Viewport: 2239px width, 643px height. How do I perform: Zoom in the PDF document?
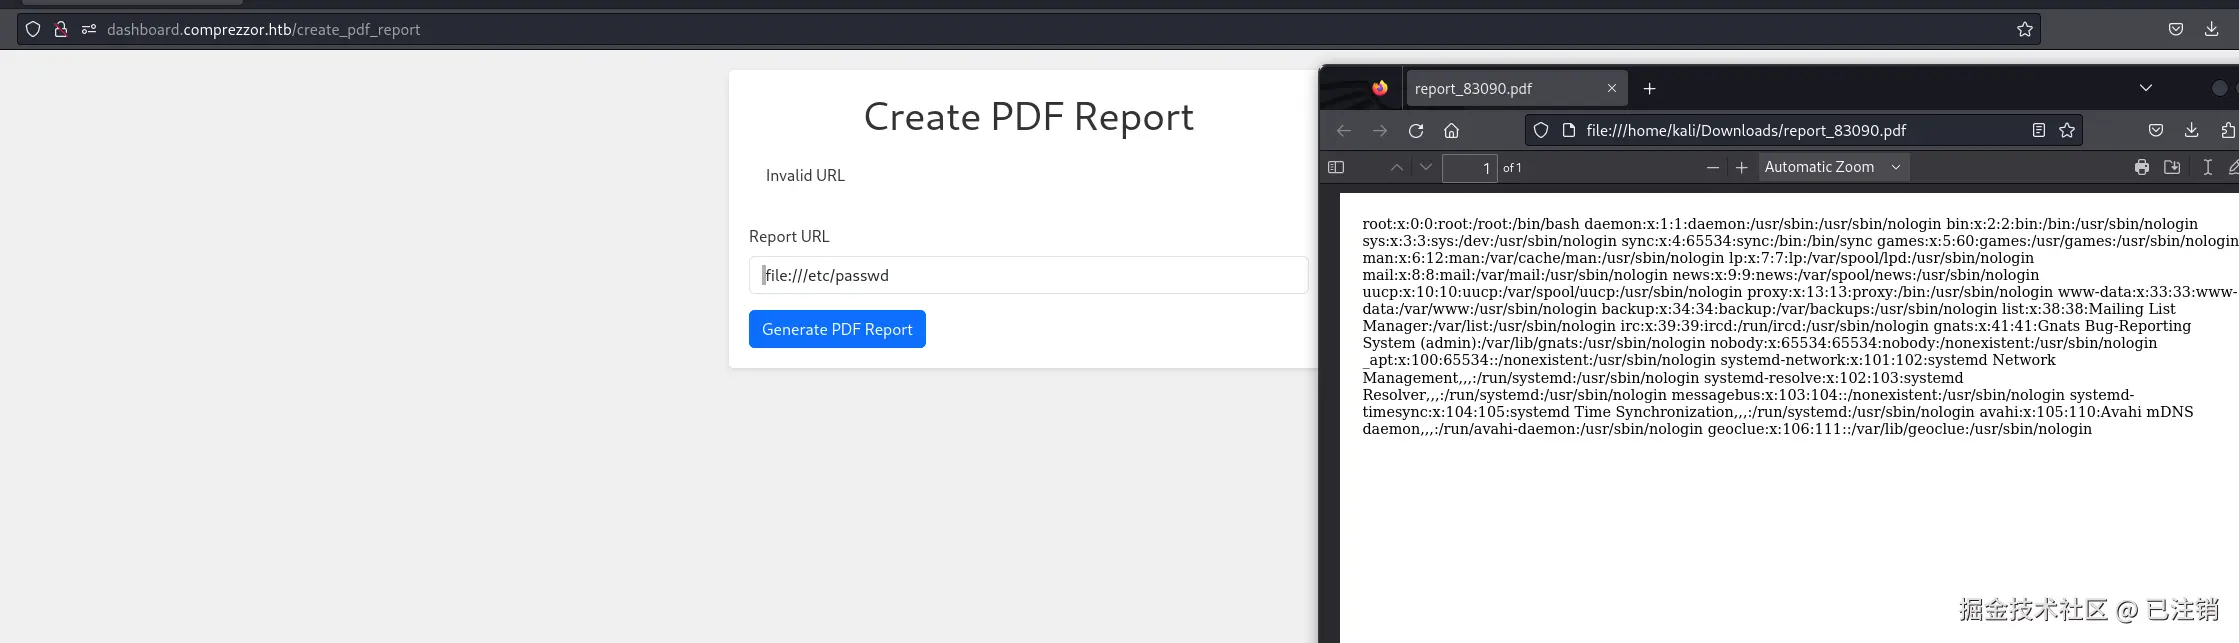(1742, 167)
